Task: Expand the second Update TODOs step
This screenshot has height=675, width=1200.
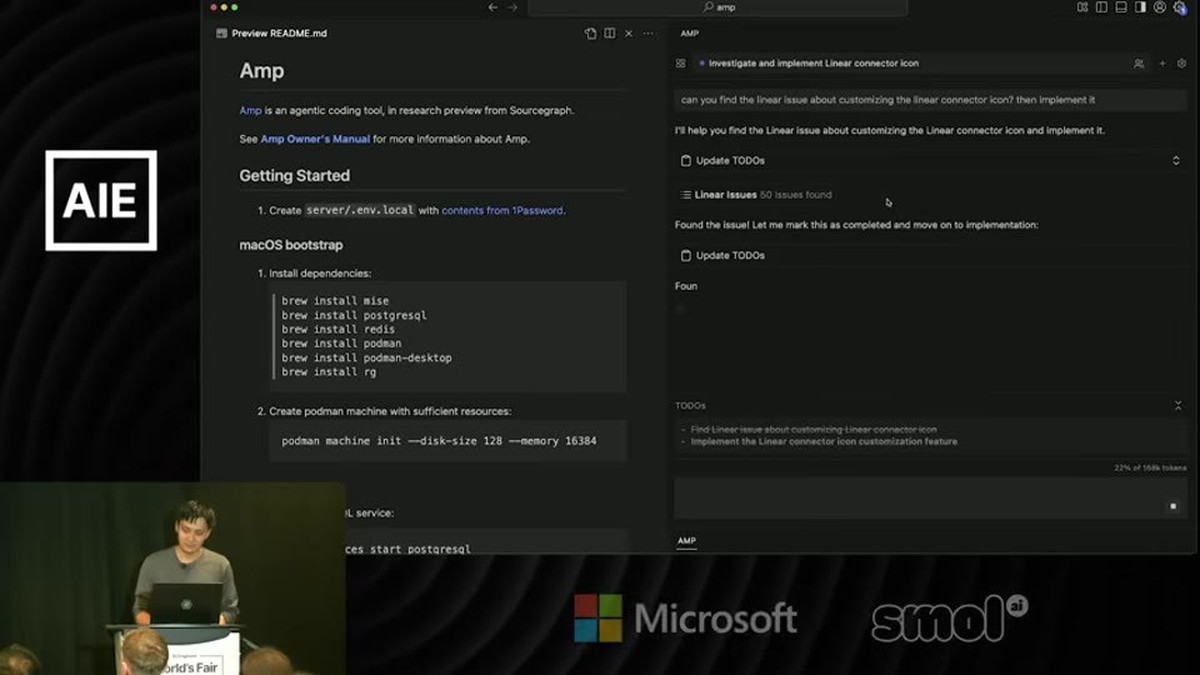Action: click(730, 255)
